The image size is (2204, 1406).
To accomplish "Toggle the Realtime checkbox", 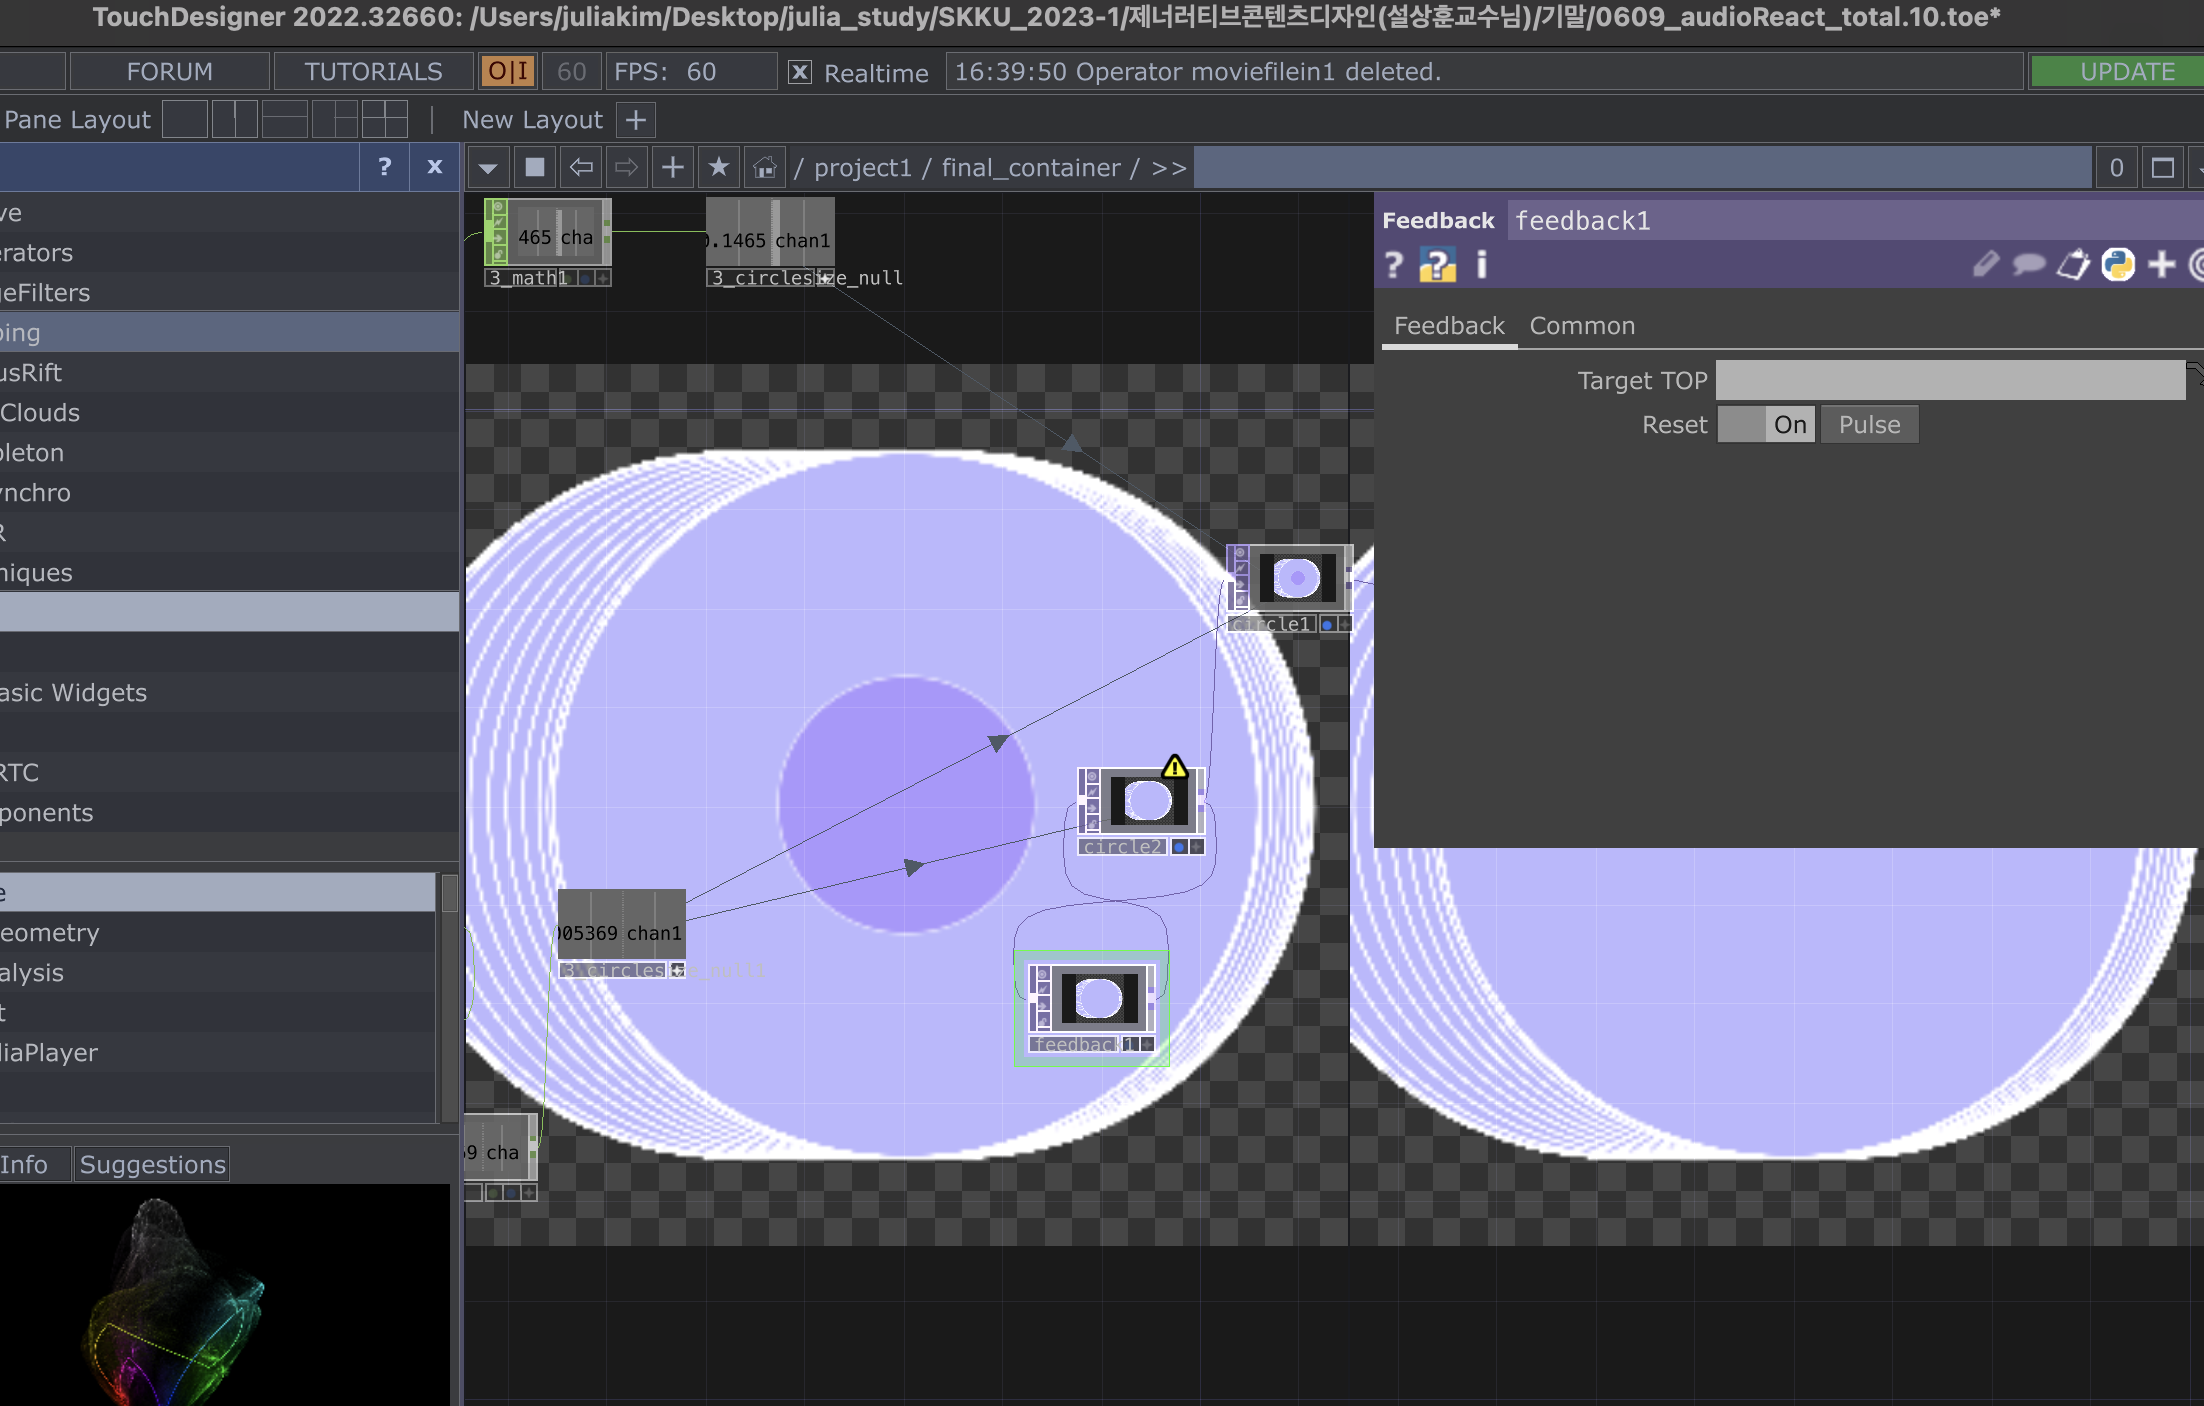I will pyautogui.click(x=800, y=72).
